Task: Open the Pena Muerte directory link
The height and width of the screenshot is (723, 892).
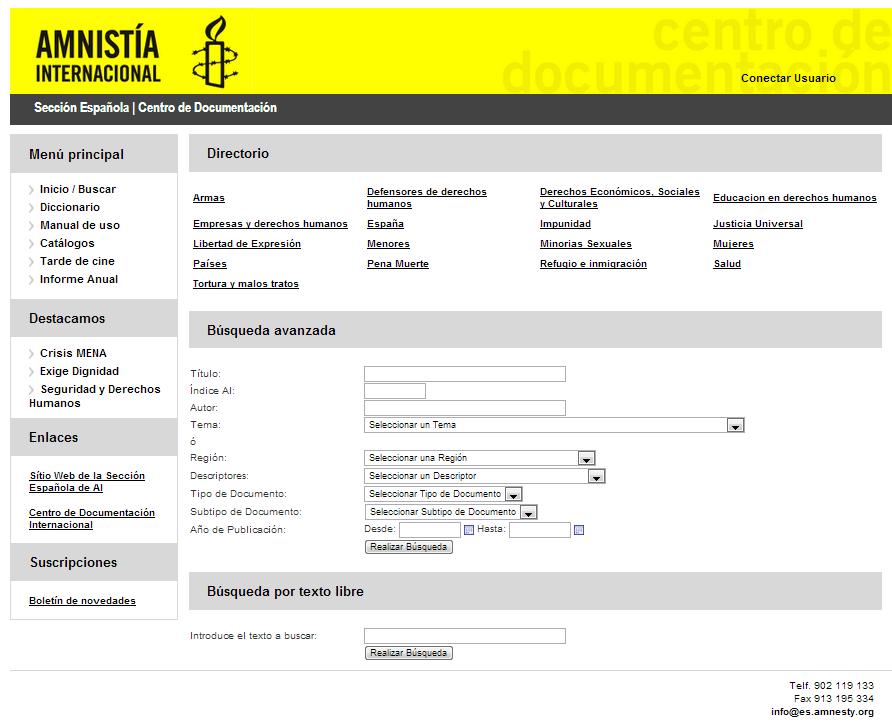Action: 397,264
